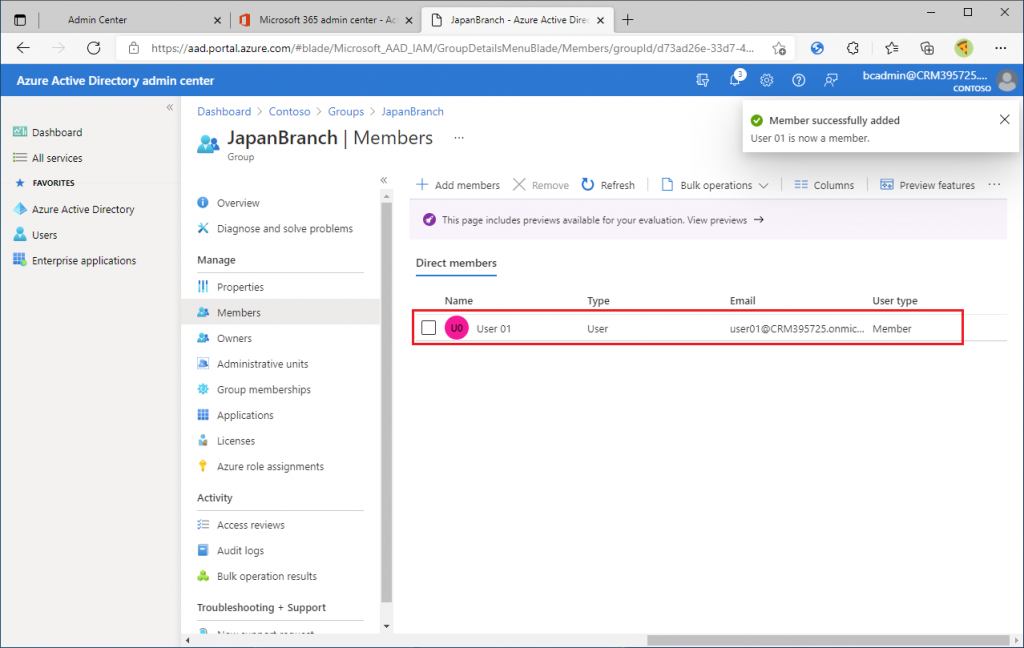Open Audit logs
The width and height of the screenshot is (1024, 648).
240,551
